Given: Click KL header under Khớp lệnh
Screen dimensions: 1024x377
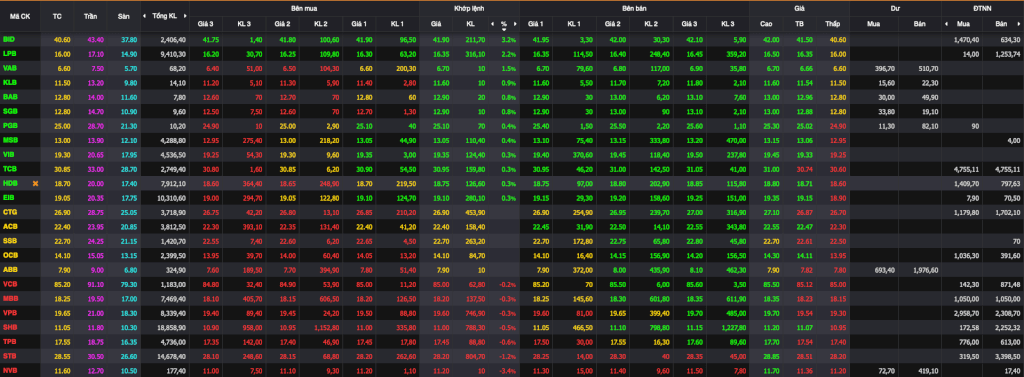Looking at the screenshot, I should [x=470, y=24].
